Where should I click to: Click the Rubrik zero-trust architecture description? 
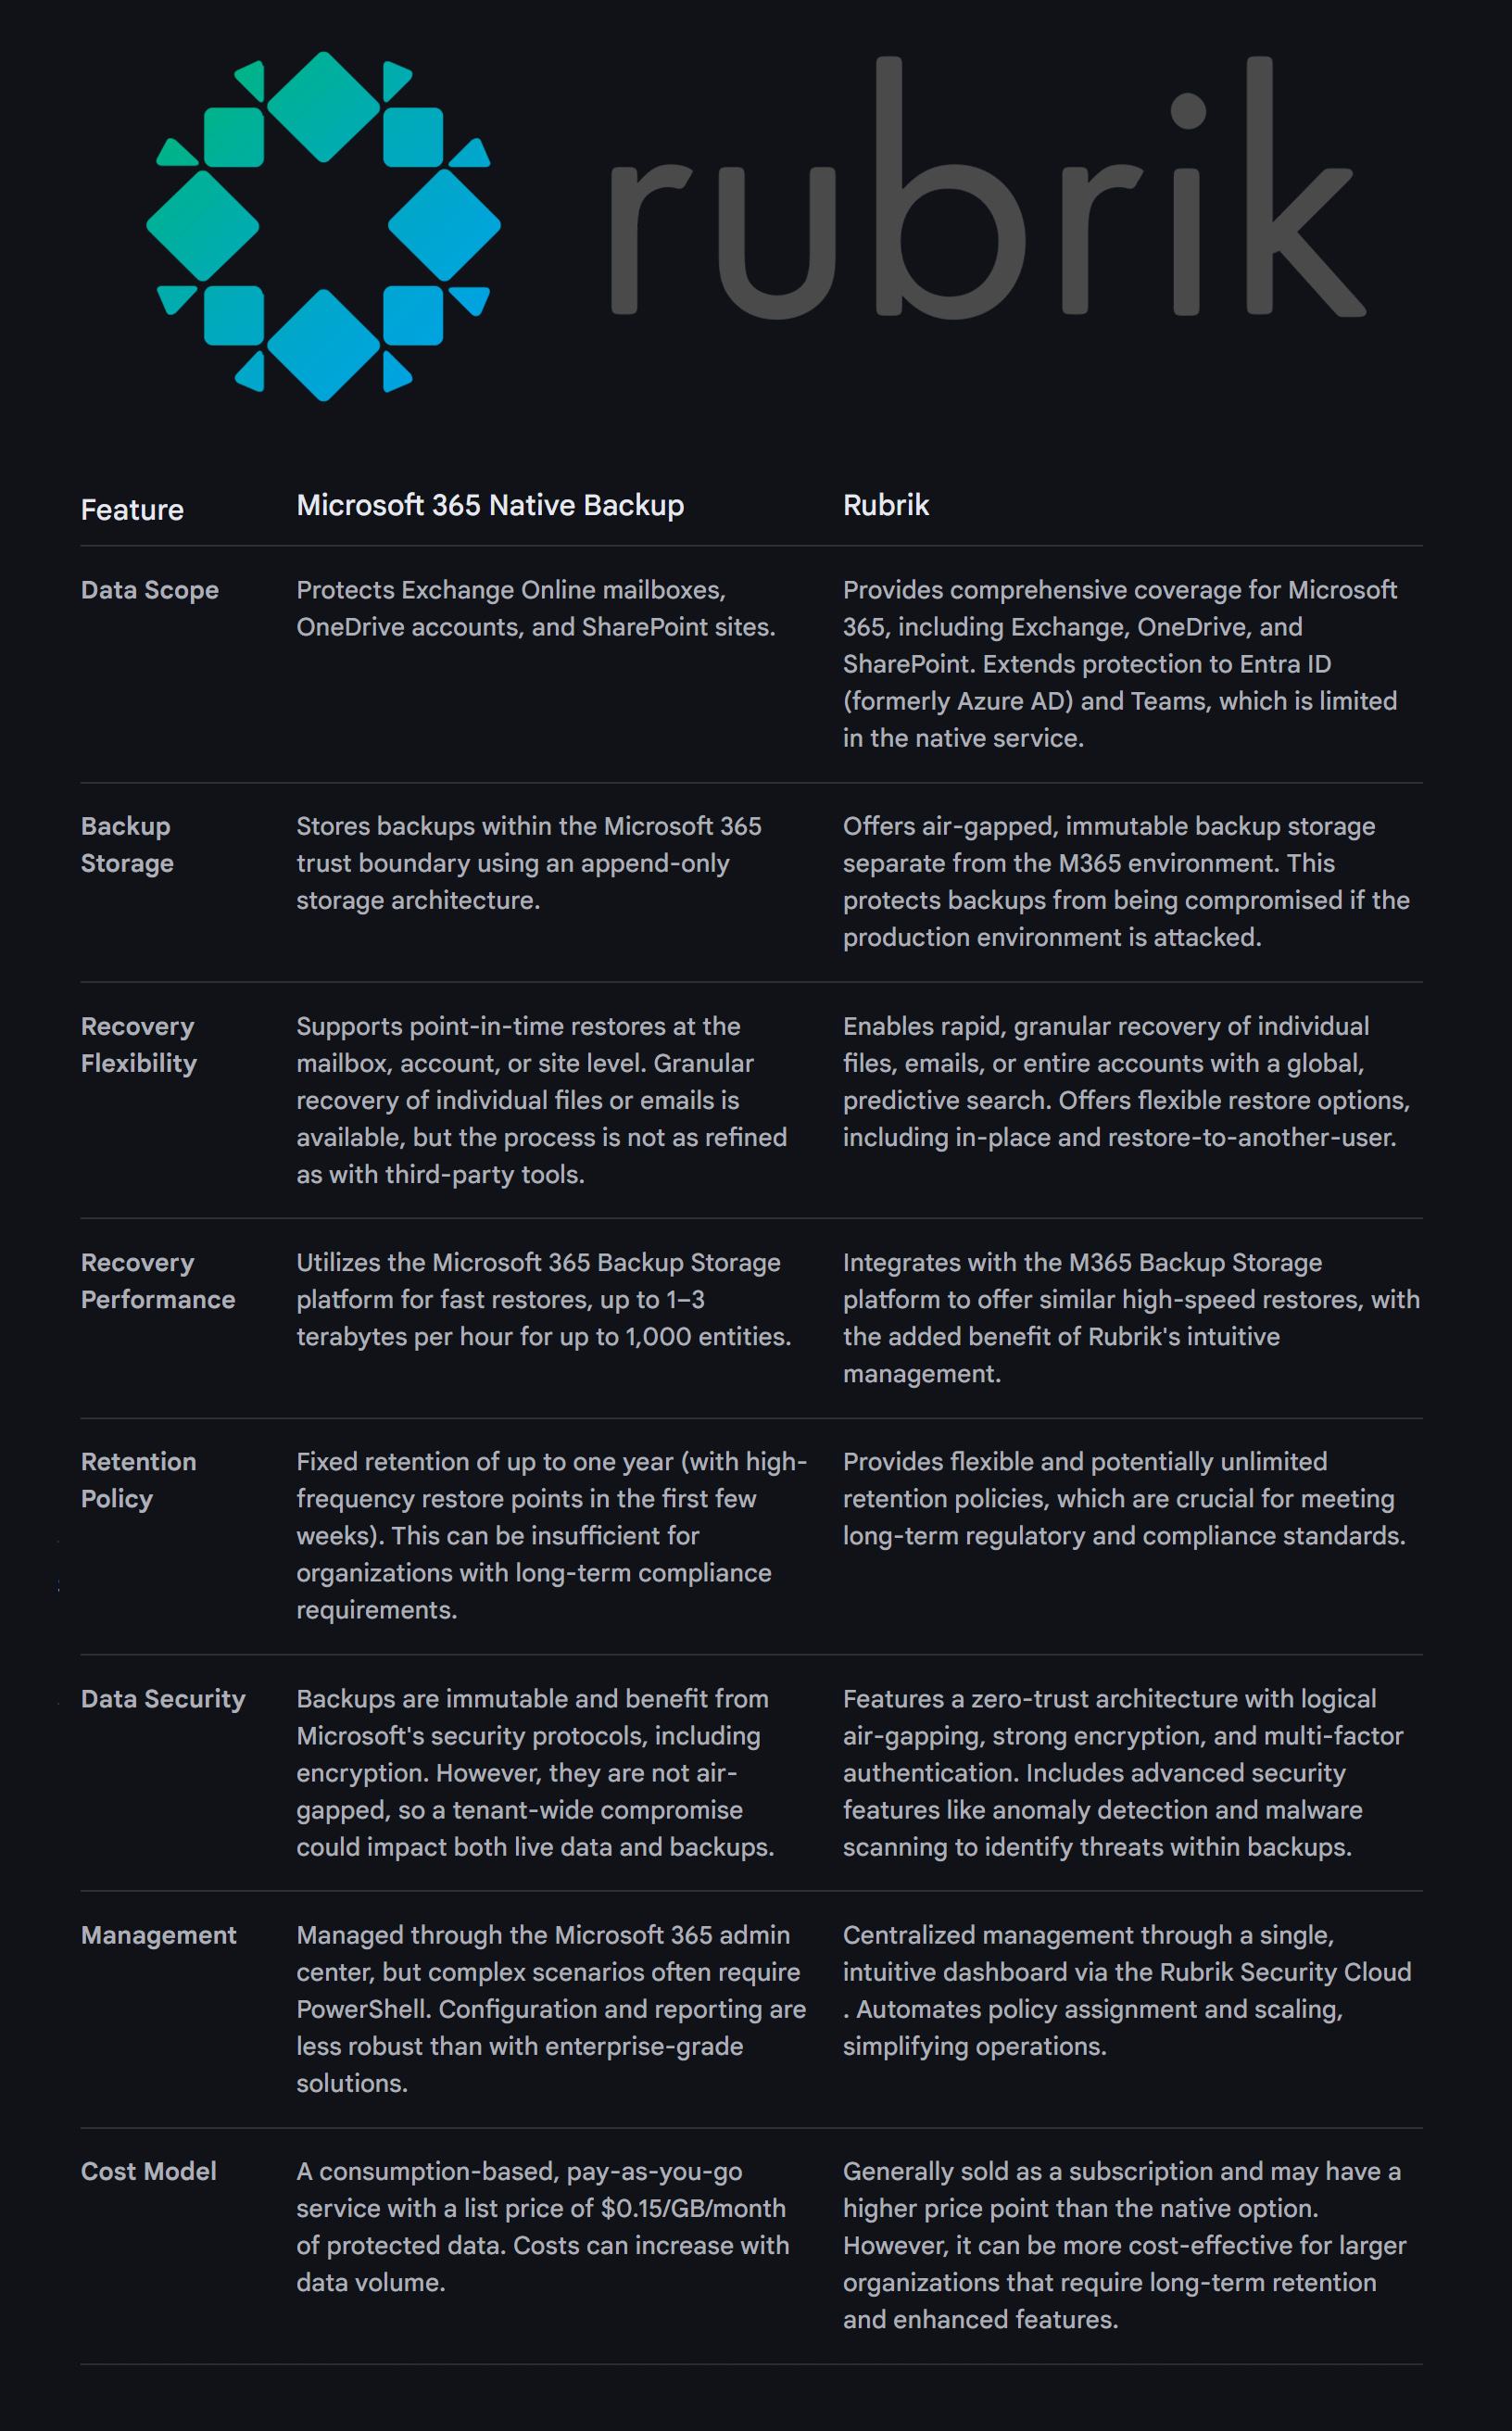coord(1122,1772)
